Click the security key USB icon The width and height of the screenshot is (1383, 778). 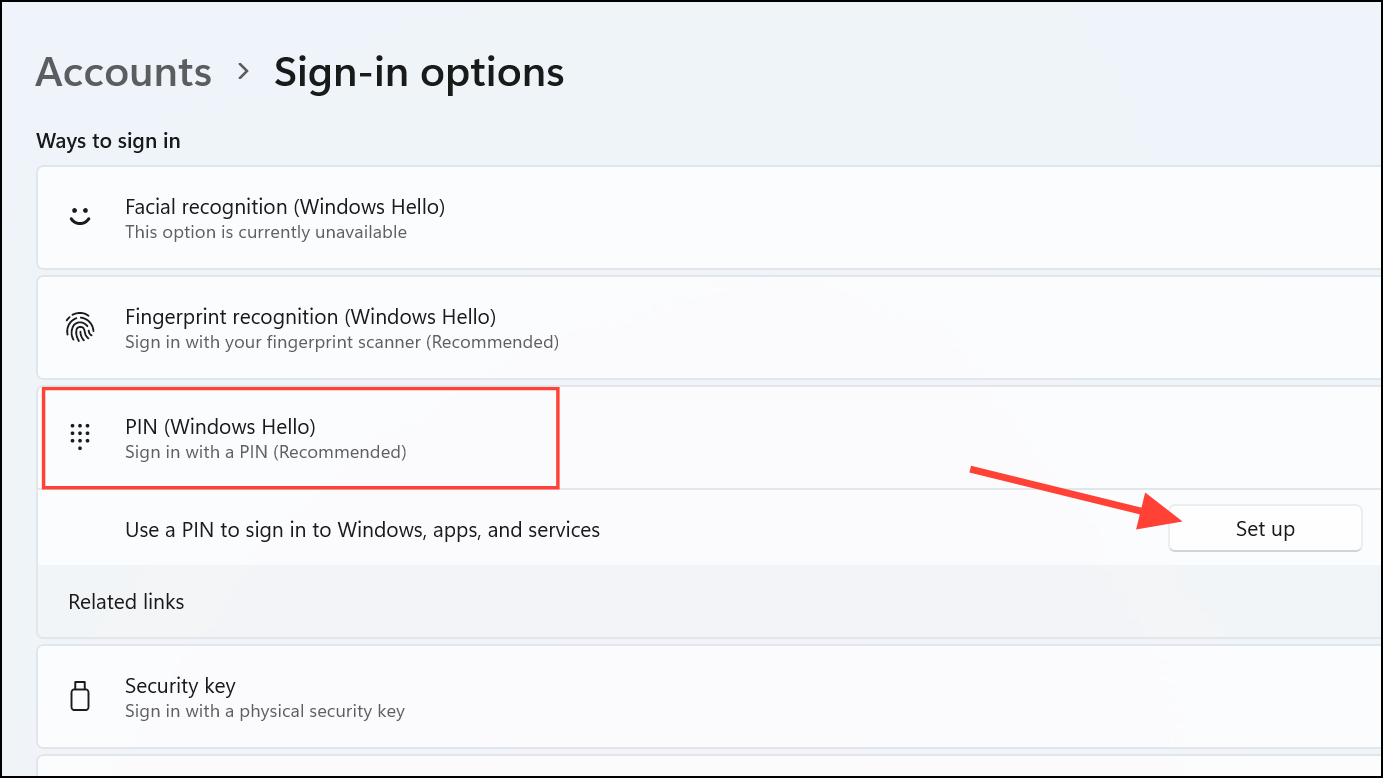click(x=80, y=696)
